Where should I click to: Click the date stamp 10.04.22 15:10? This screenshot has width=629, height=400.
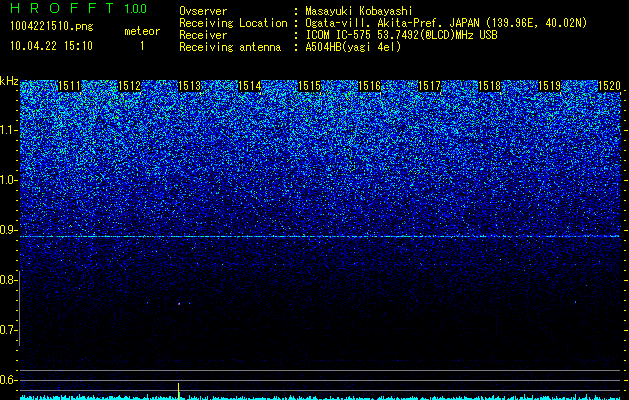click(51, 46)
